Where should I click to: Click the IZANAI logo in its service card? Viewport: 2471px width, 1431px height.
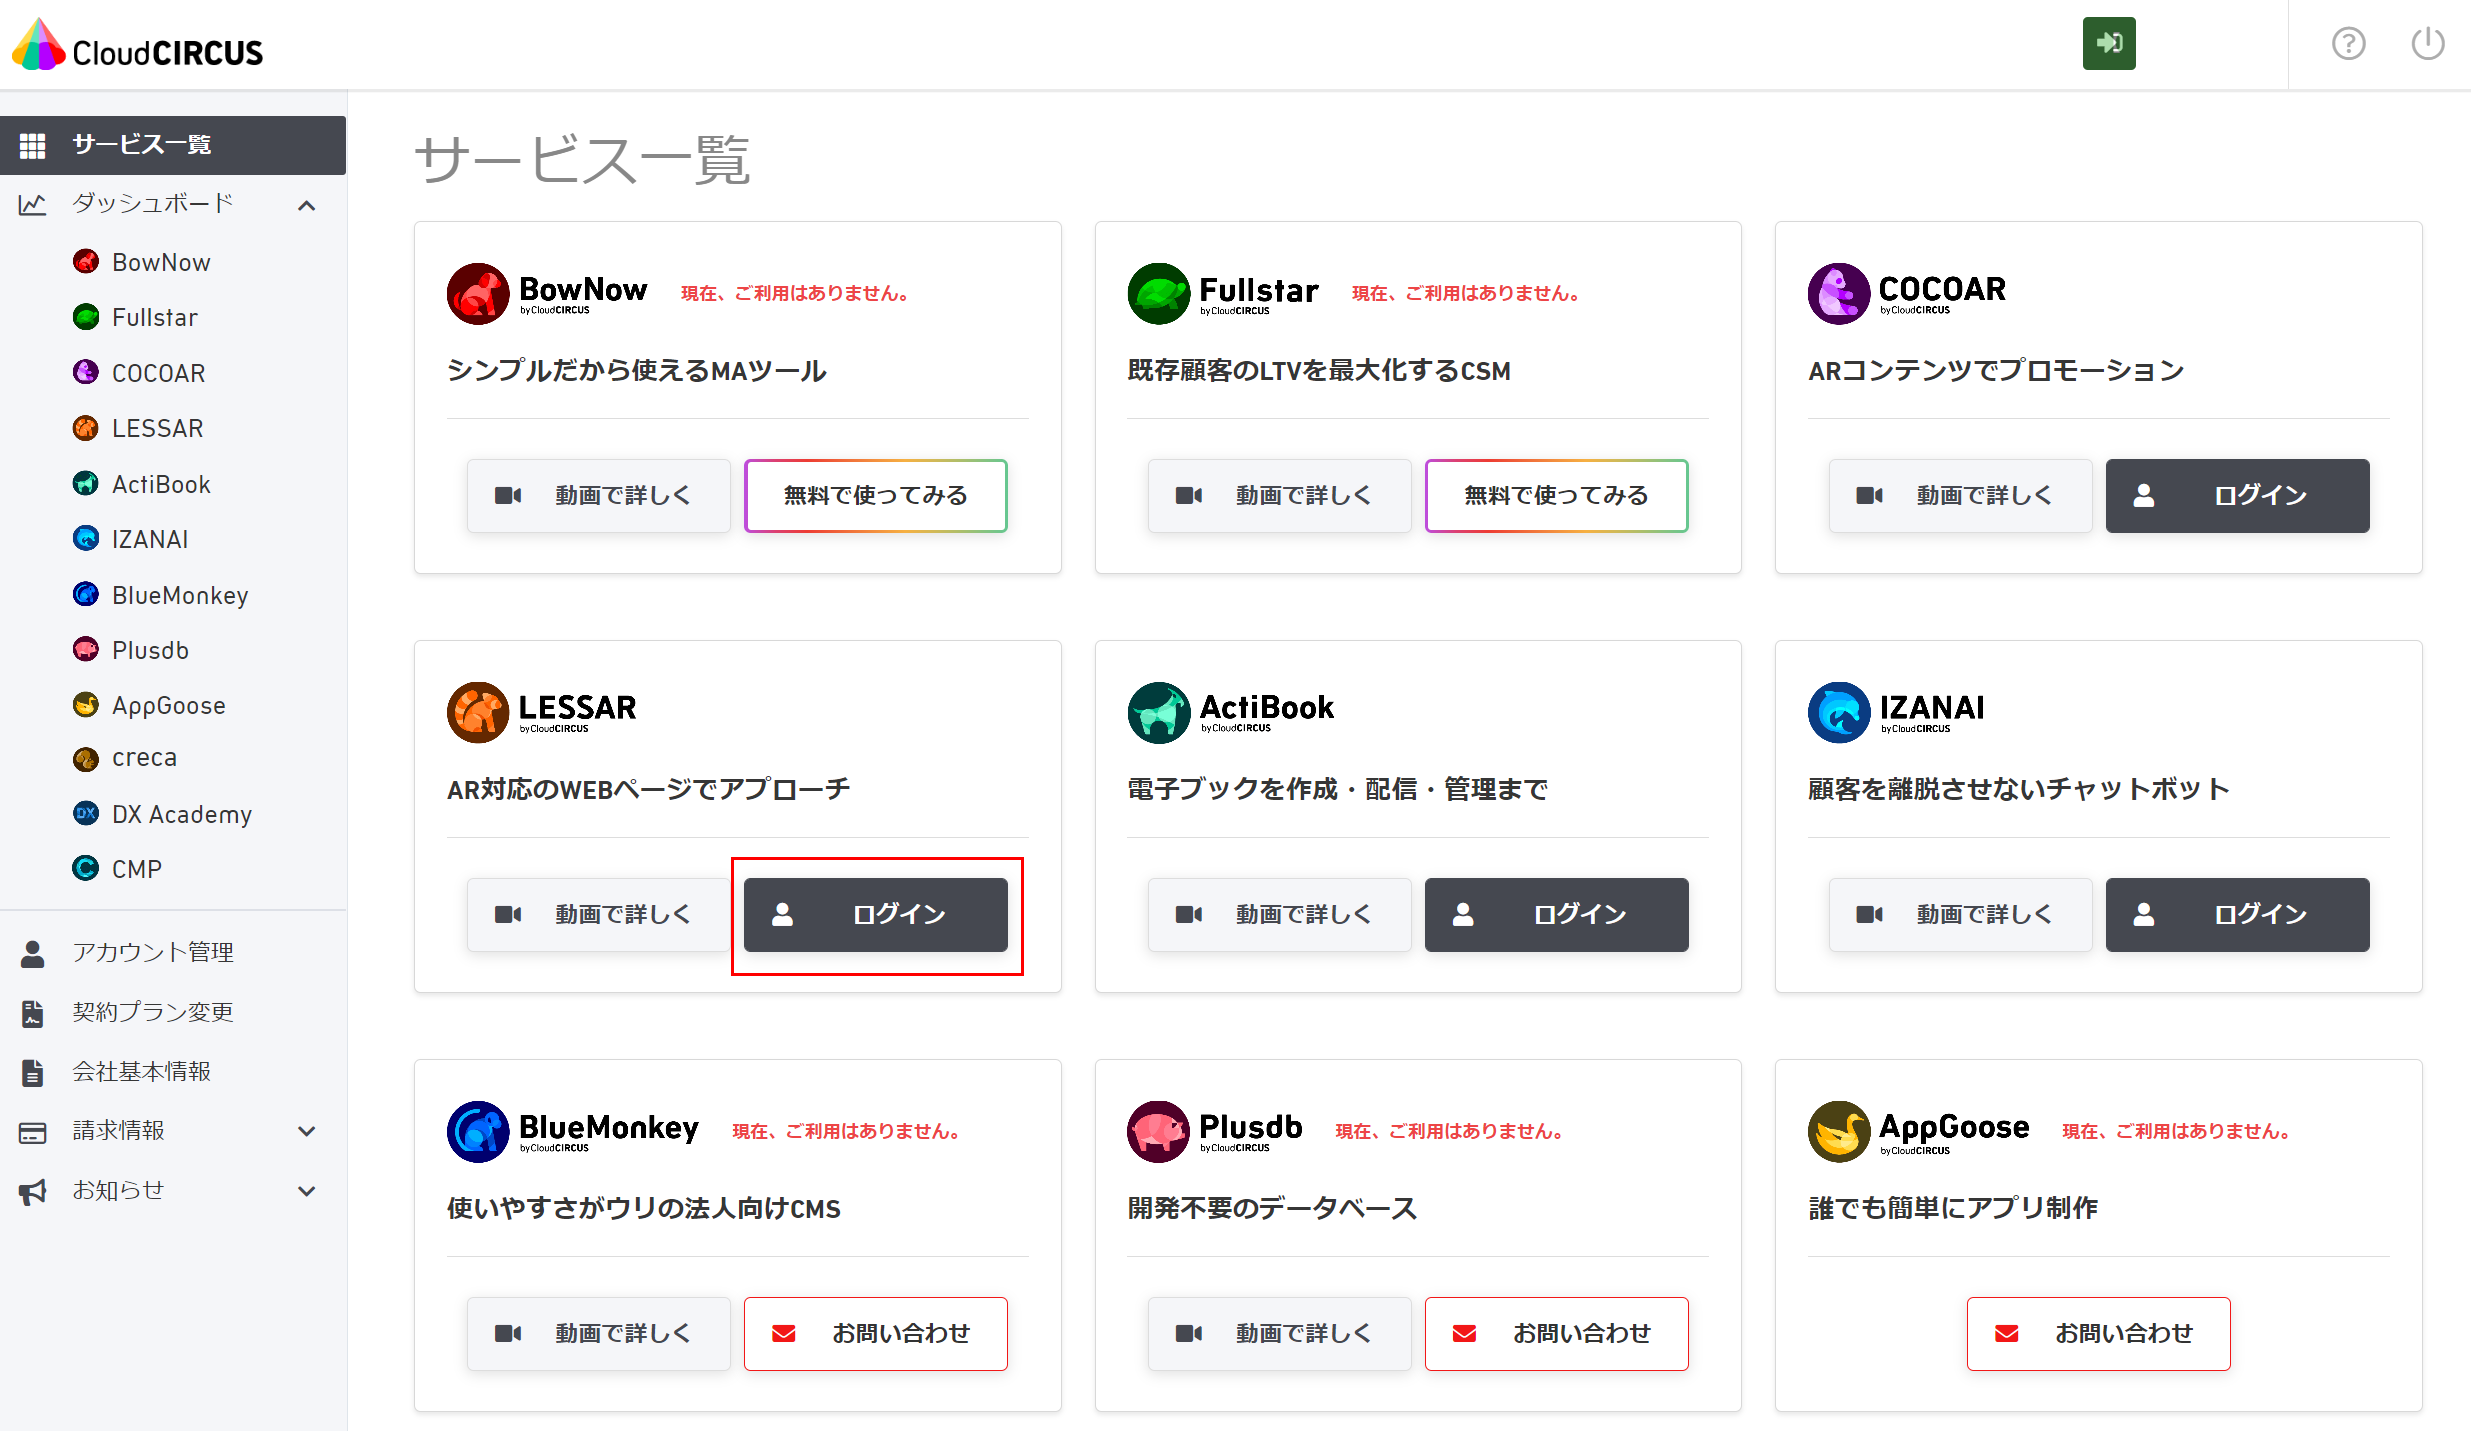click(1897, 712)
